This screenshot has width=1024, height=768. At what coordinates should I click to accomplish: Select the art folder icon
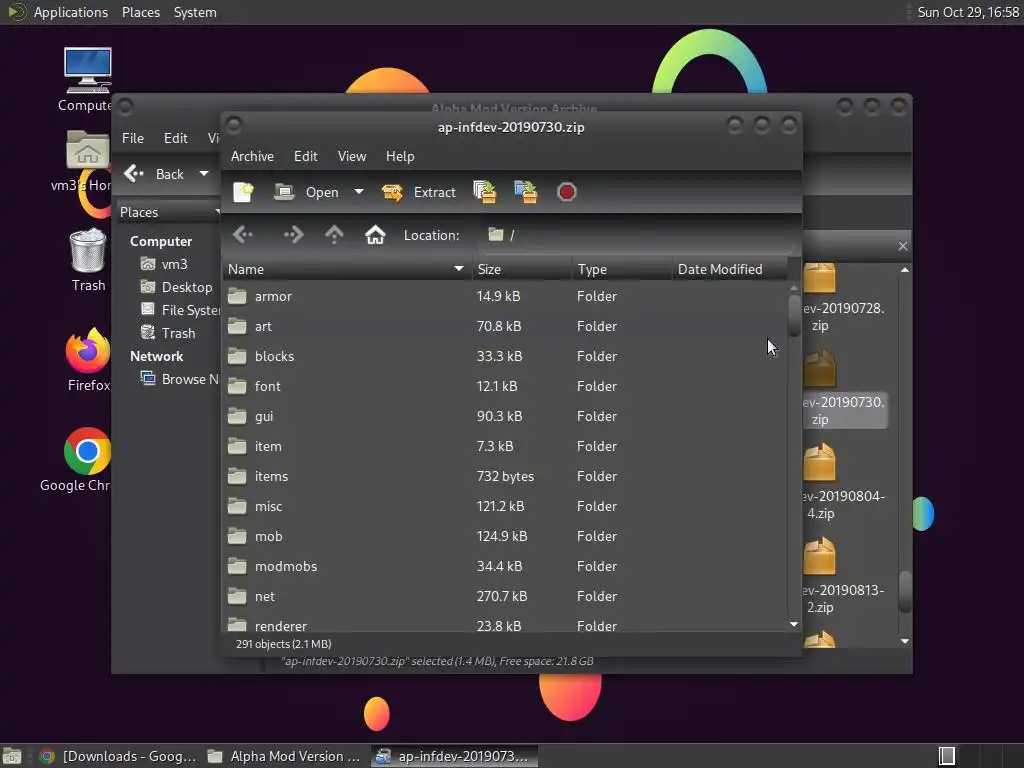[x=237, y=326]
